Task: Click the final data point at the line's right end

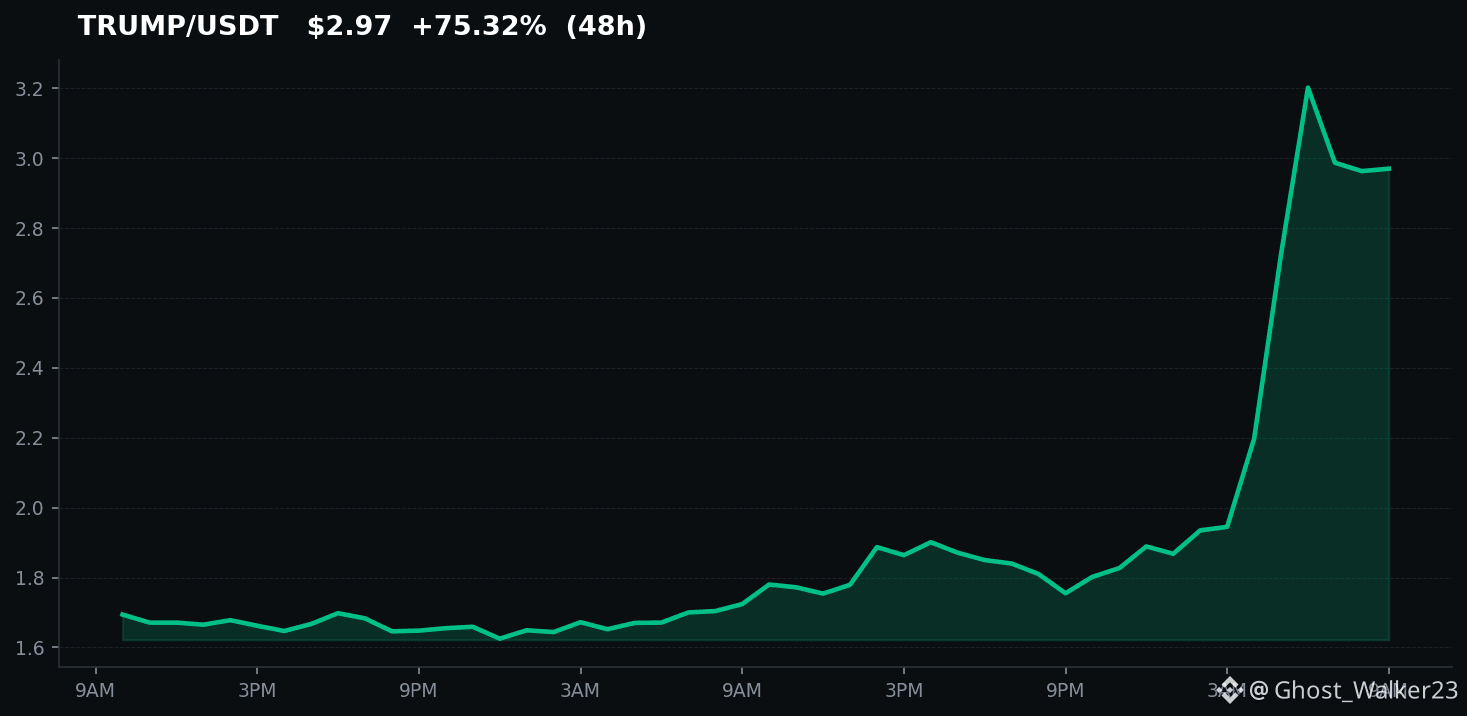Action: point(1388,169)
